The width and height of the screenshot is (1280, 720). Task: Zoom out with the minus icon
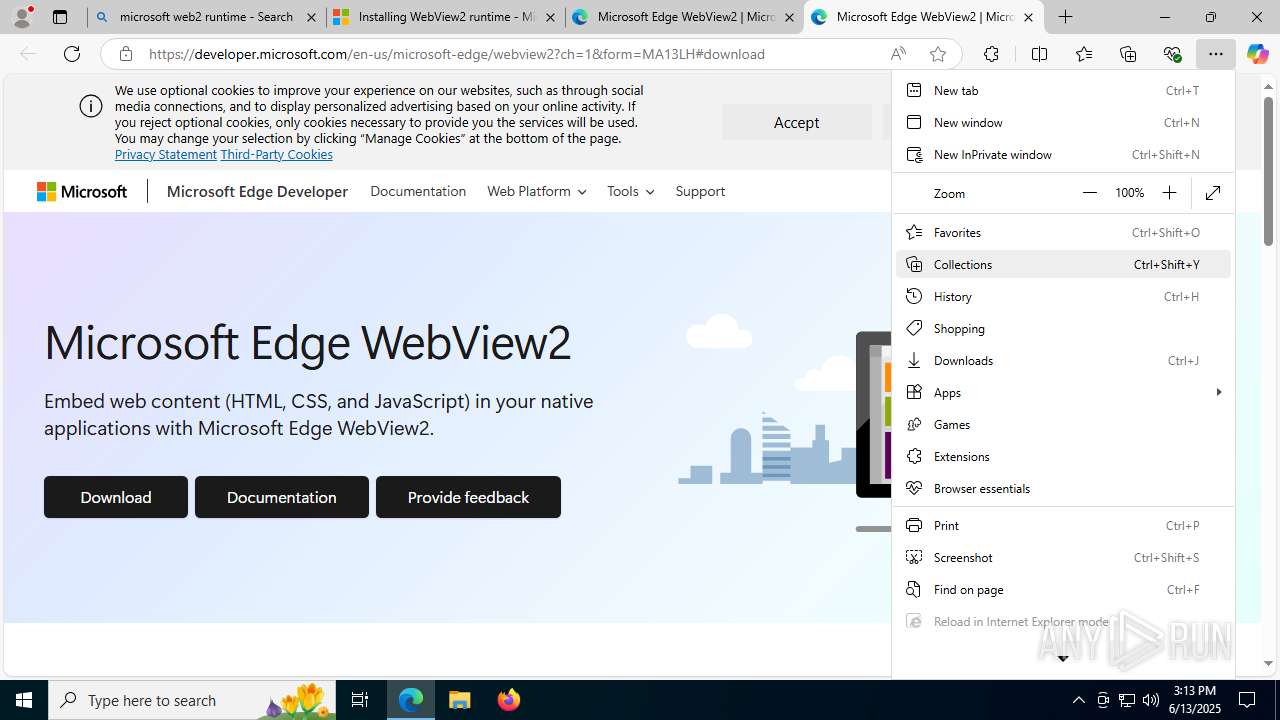point(1090,193)
